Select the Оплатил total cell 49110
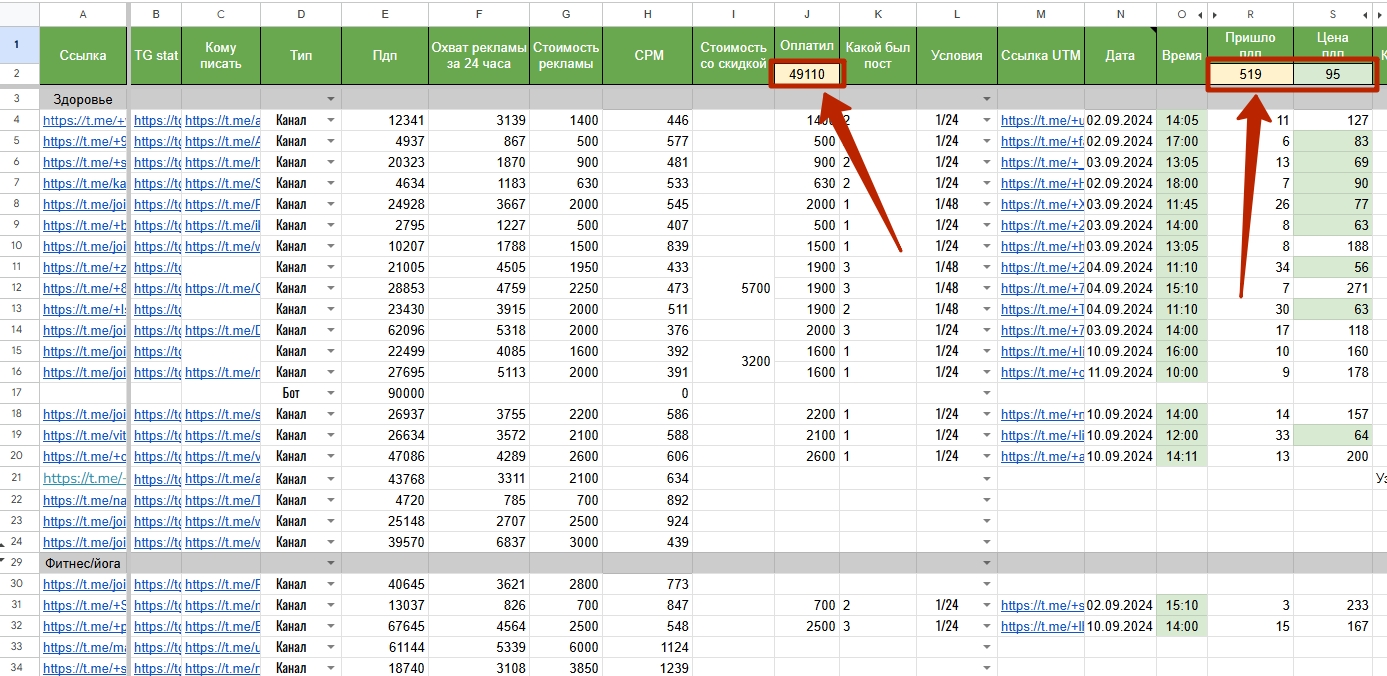The height and width of the screenshot is (676, 1387). click(x=807, y=75)
